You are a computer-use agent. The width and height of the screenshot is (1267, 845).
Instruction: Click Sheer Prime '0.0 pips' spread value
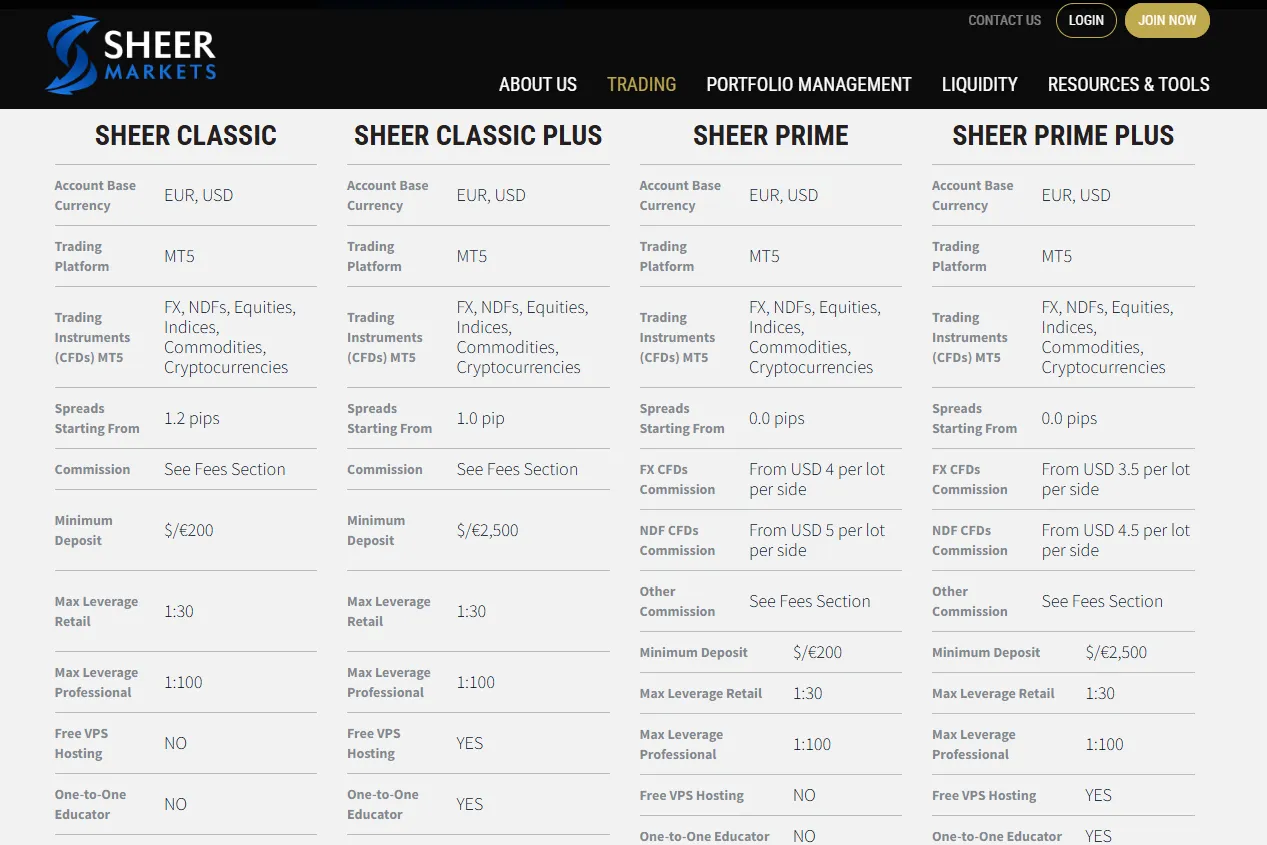coord(777,418)
